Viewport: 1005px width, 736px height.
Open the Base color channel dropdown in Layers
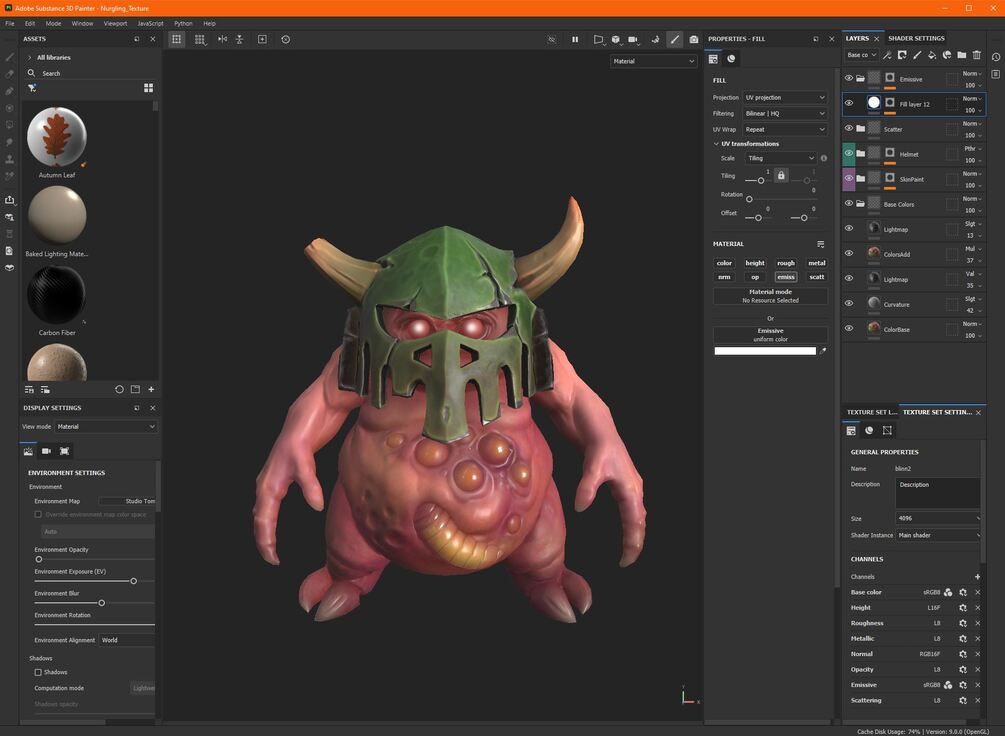(x=861, y=55)
